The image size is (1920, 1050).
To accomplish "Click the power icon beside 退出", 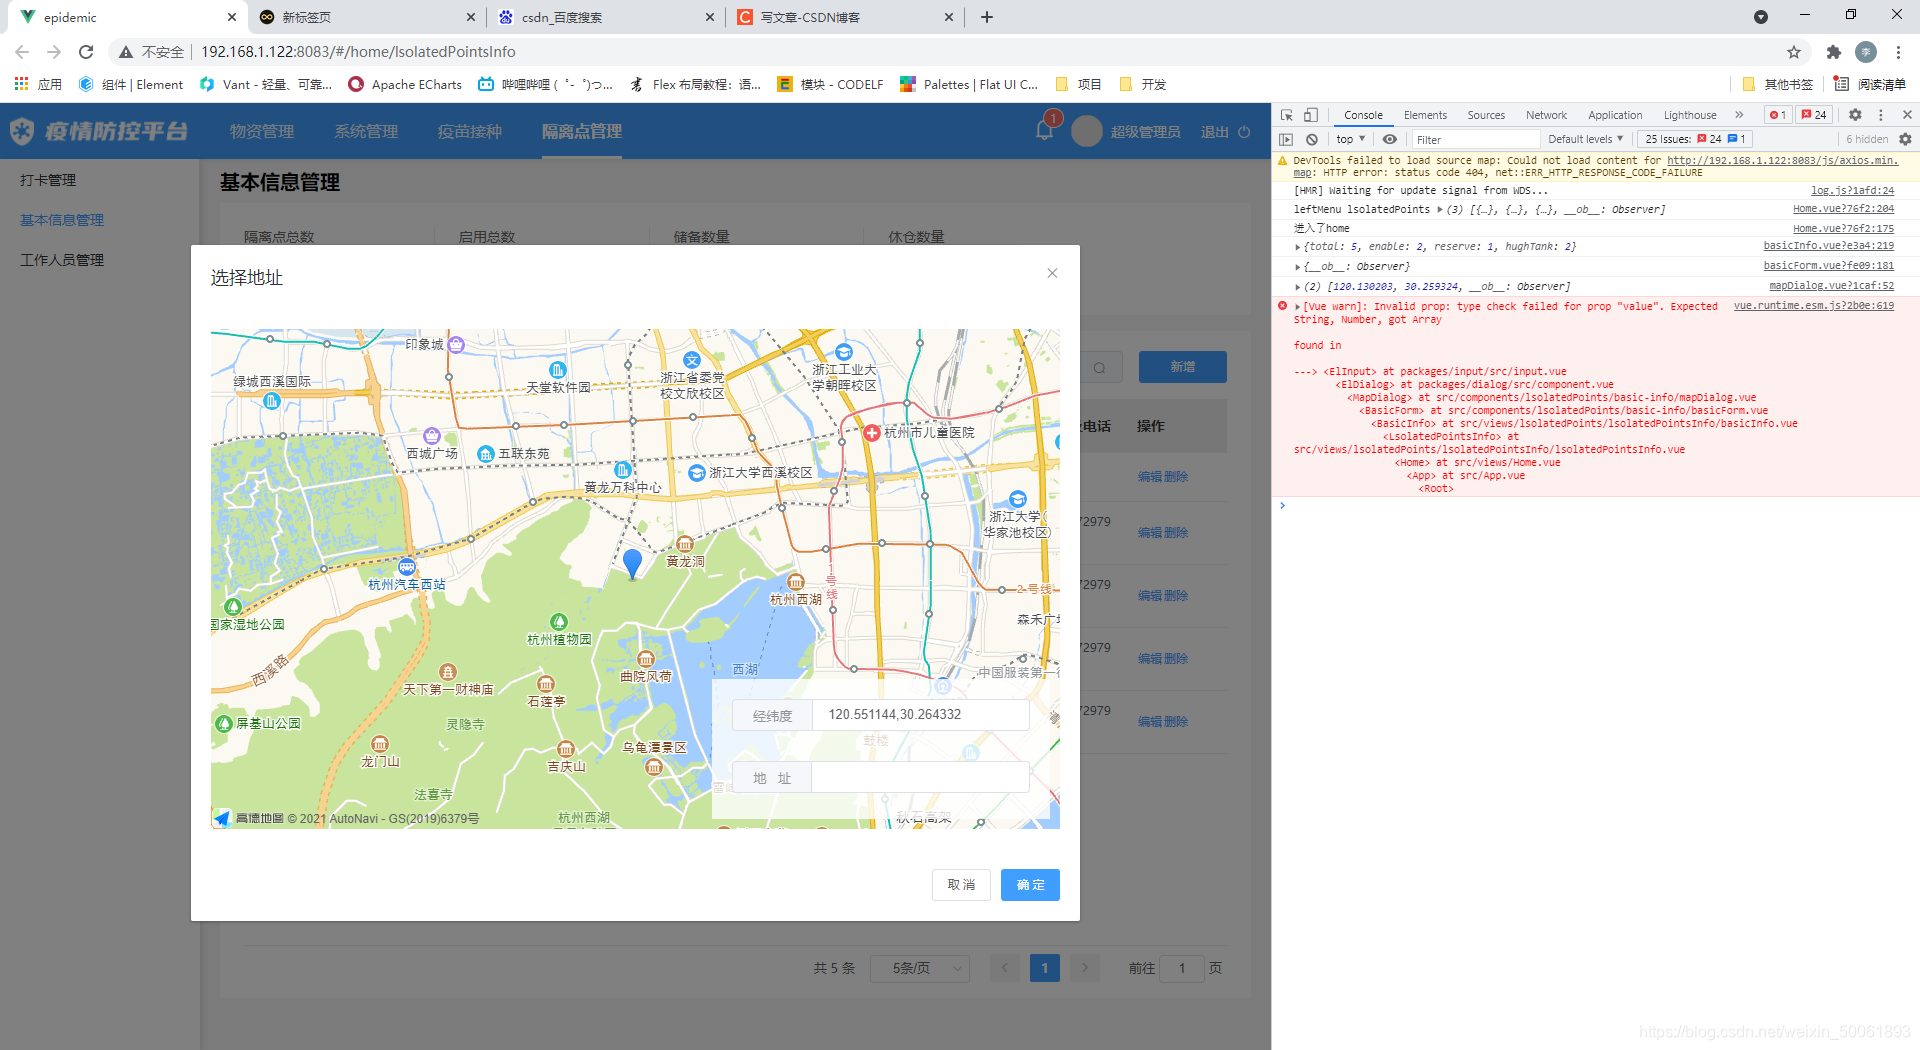I will [x=1244, y=132].
